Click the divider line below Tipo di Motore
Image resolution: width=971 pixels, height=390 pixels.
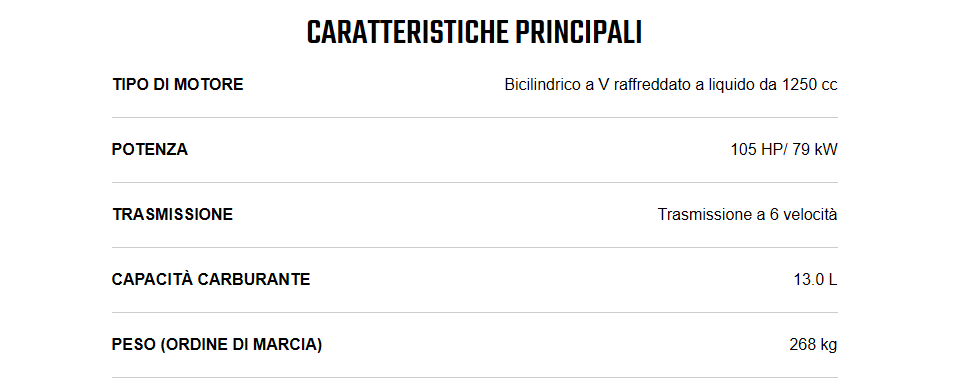474,118
